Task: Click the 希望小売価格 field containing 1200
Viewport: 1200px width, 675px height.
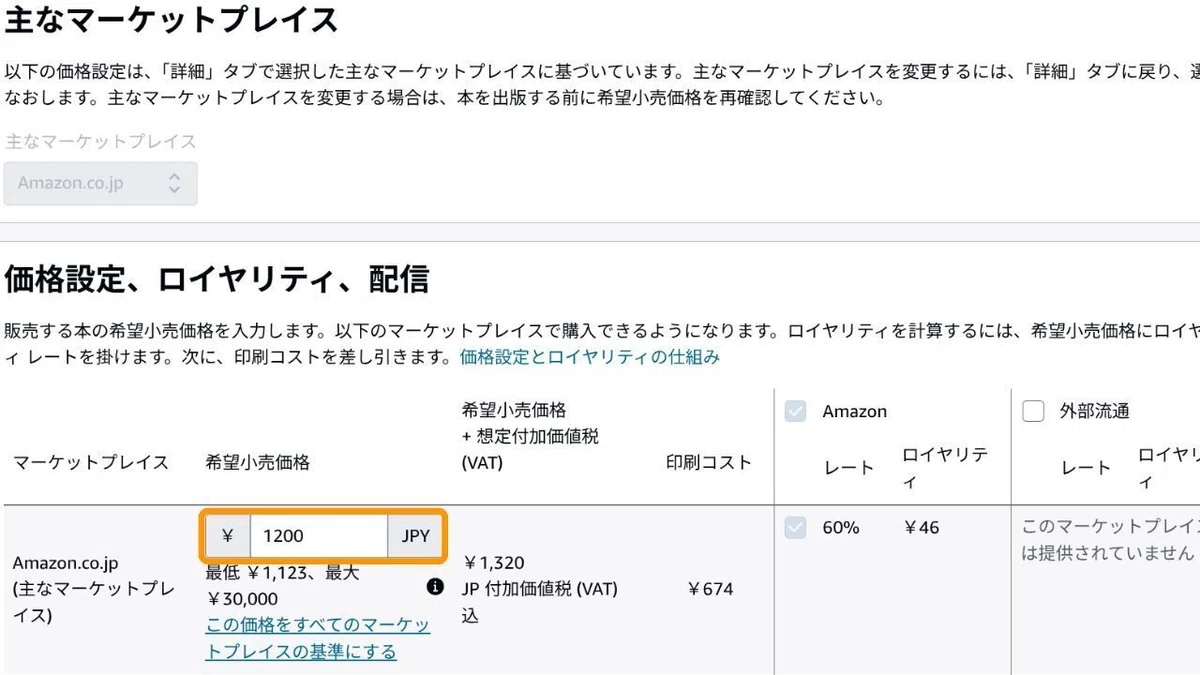Action: 319,536
